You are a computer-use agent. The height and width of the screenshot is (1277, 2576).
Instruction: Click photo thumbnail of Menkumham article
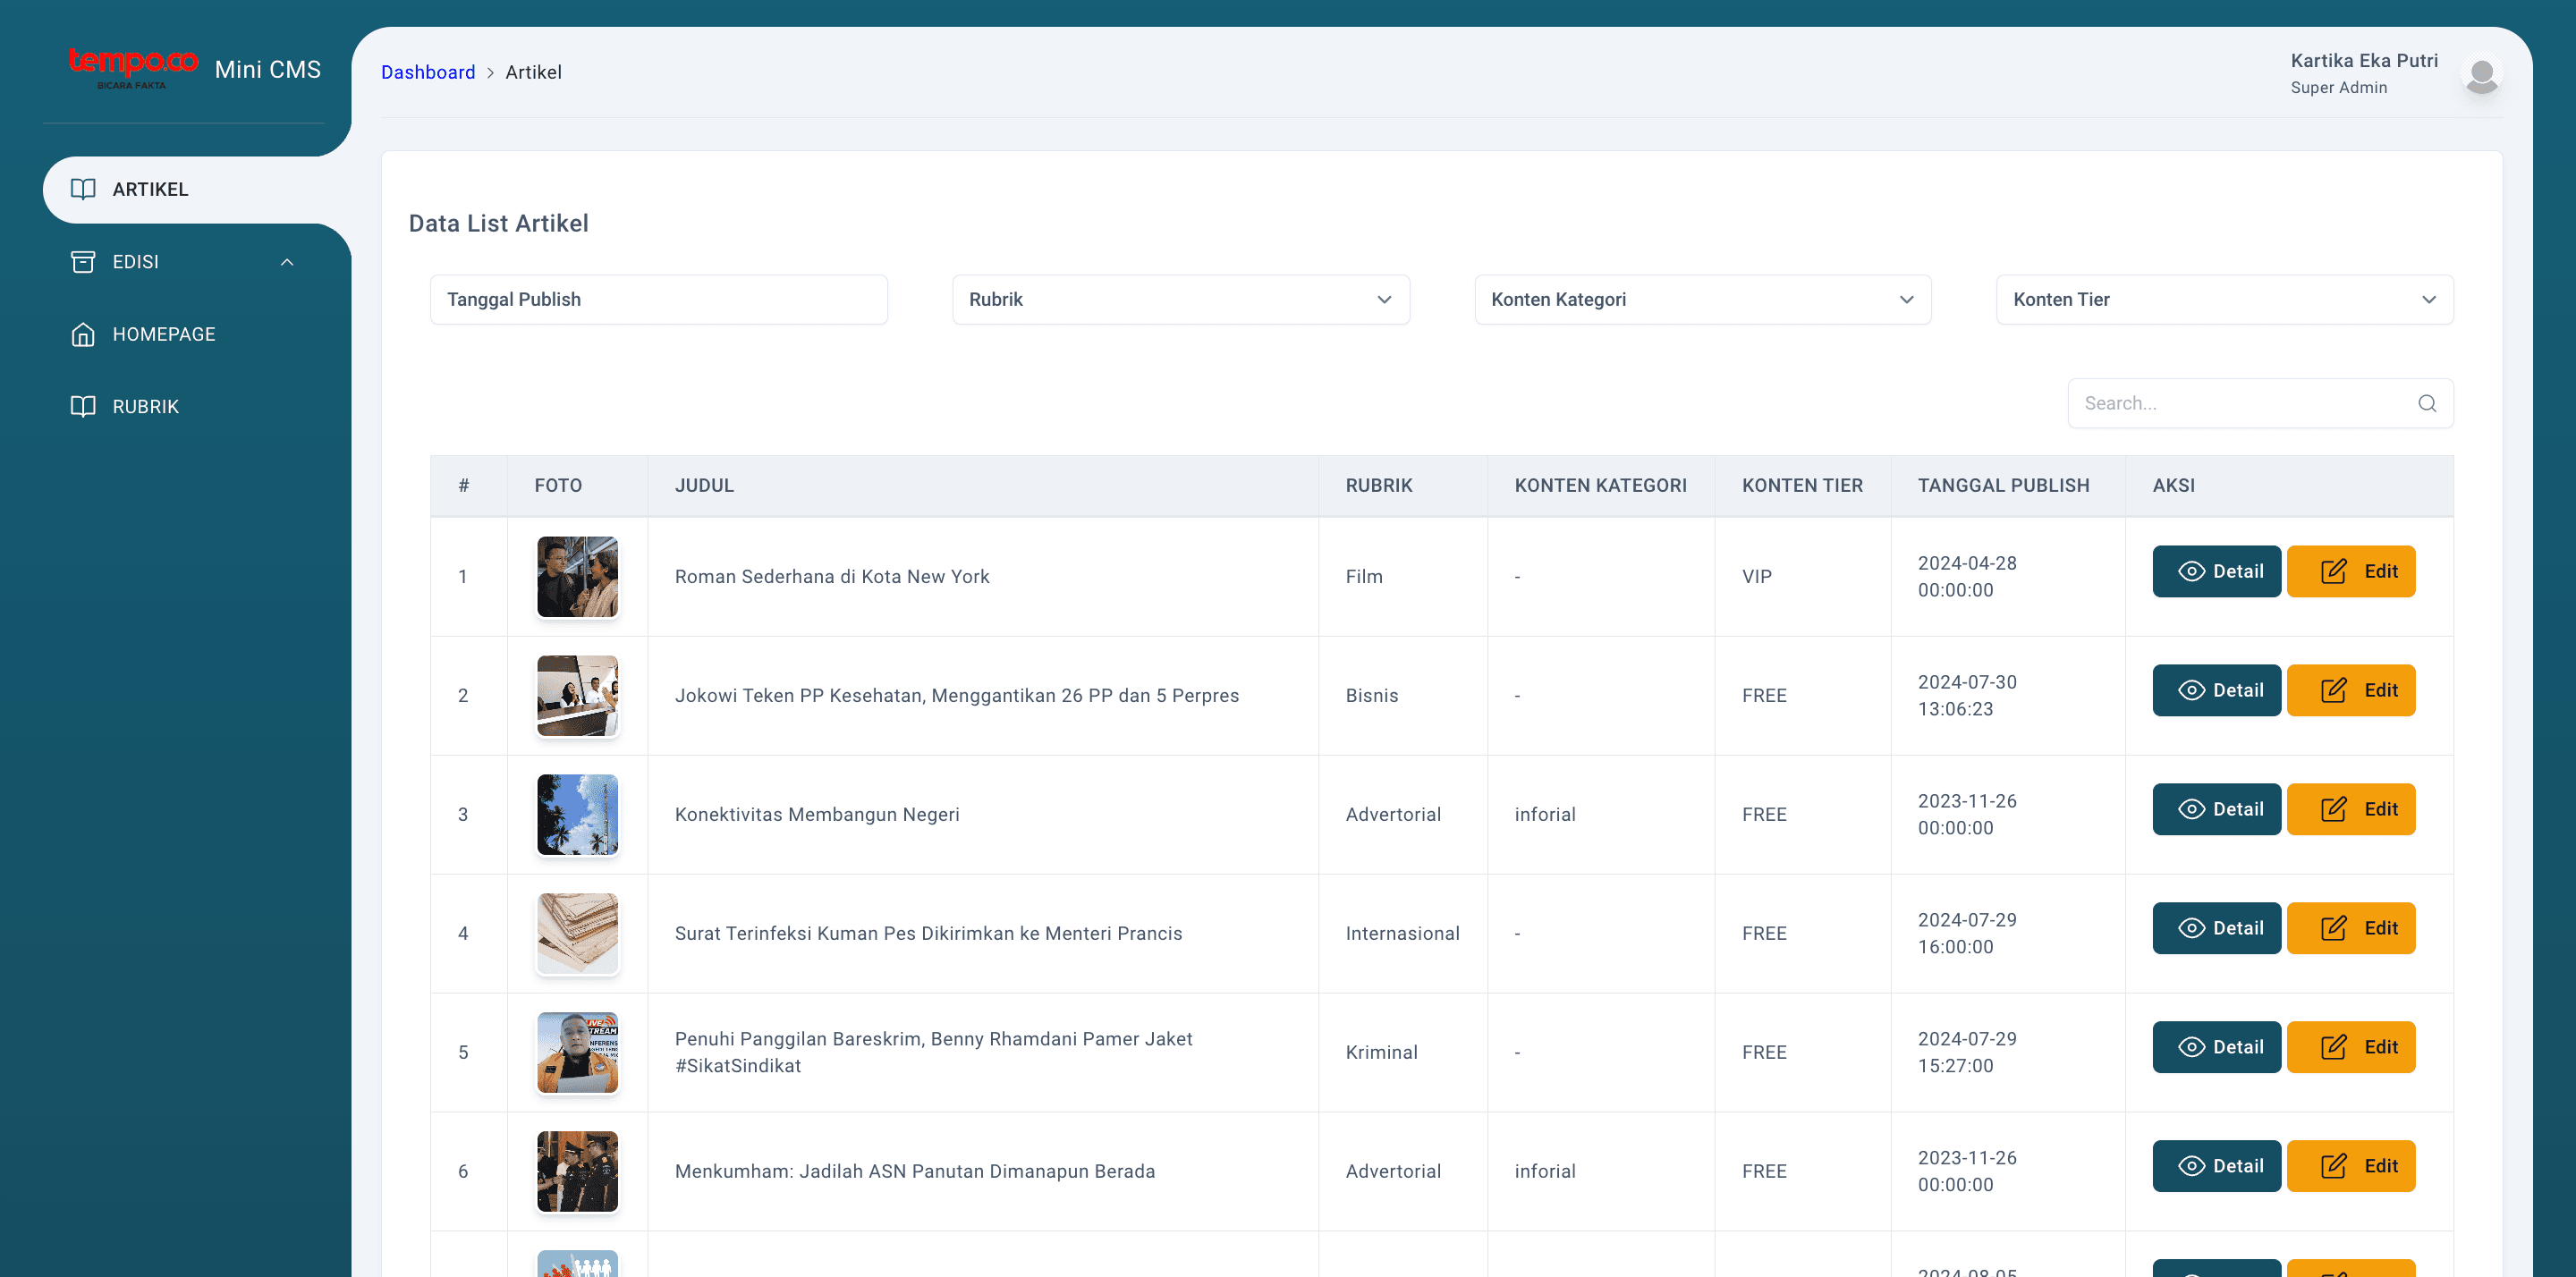(577, 1171)
